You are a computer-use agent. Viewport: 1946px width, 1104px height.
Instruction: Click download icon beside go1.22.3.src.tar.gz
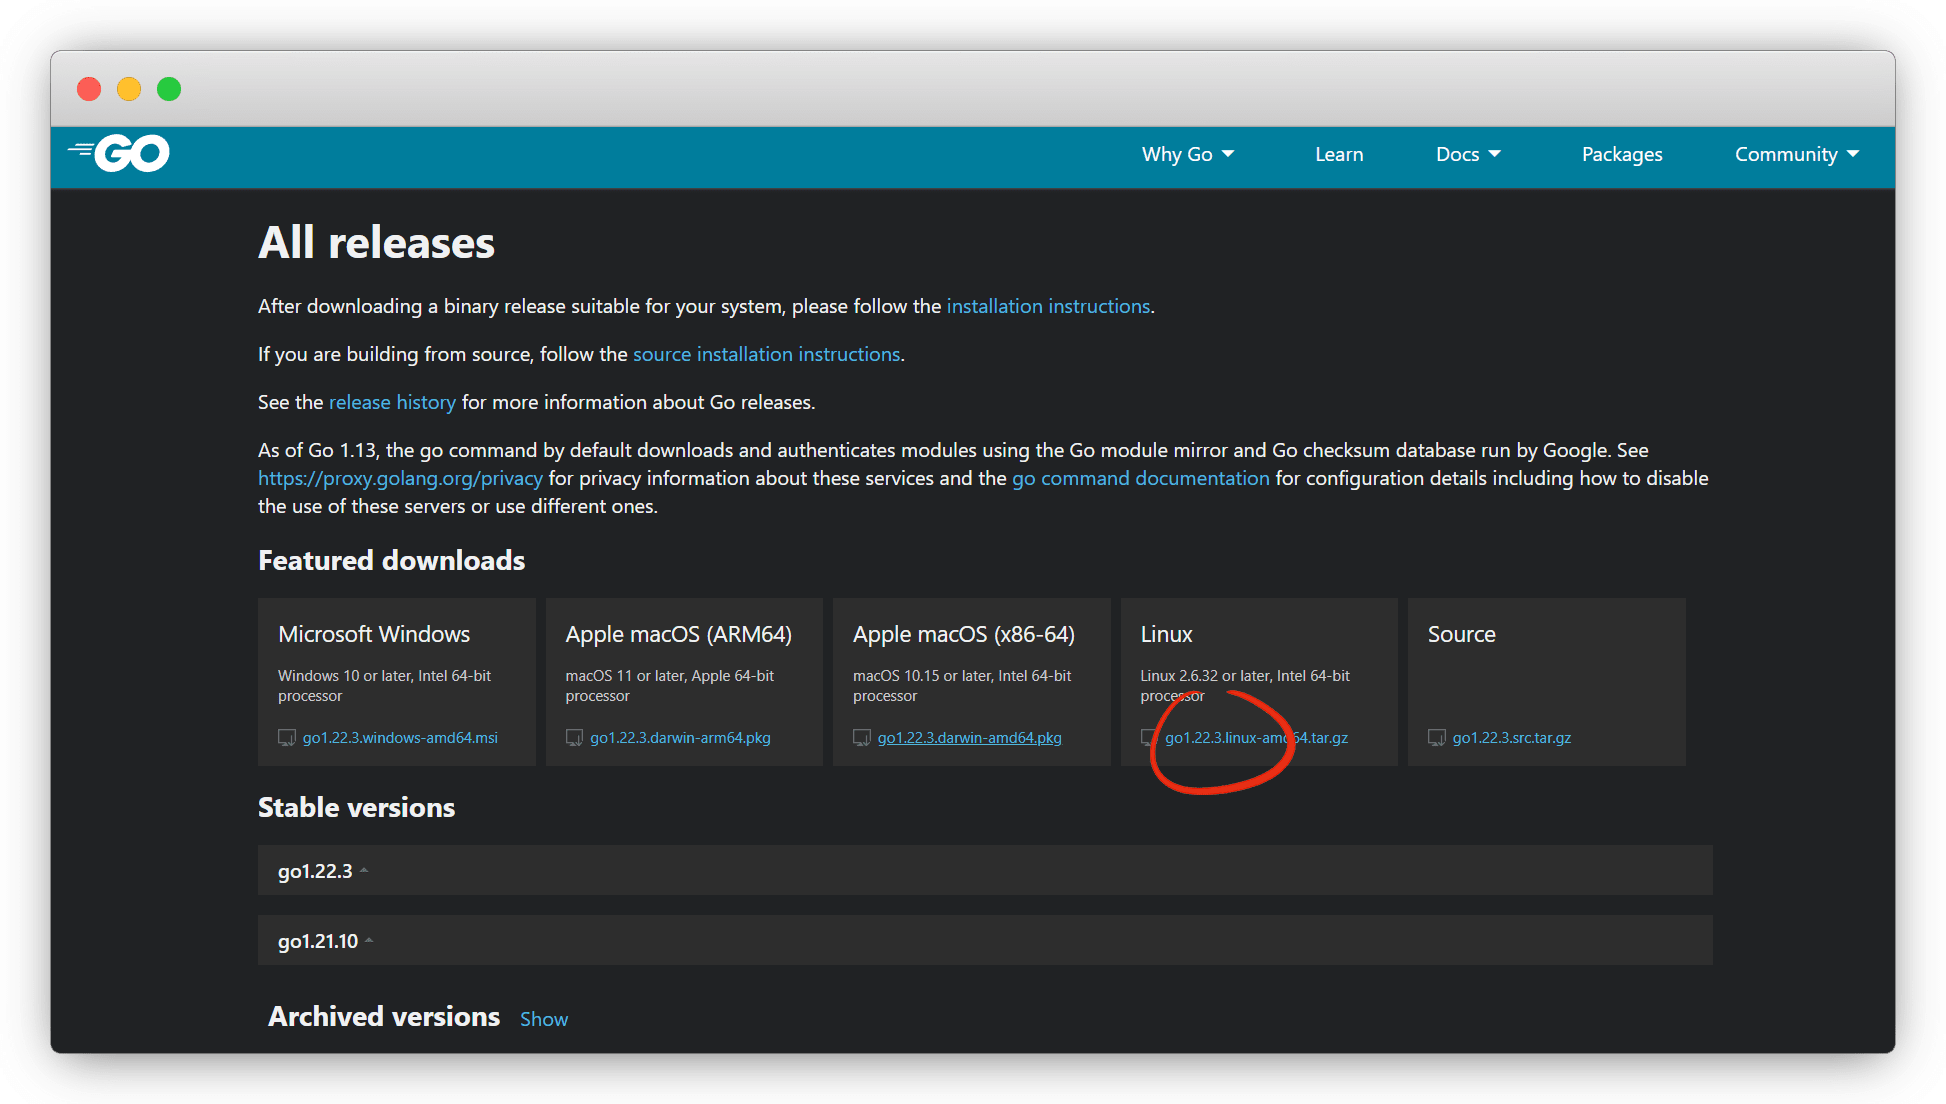[1436, 738]
